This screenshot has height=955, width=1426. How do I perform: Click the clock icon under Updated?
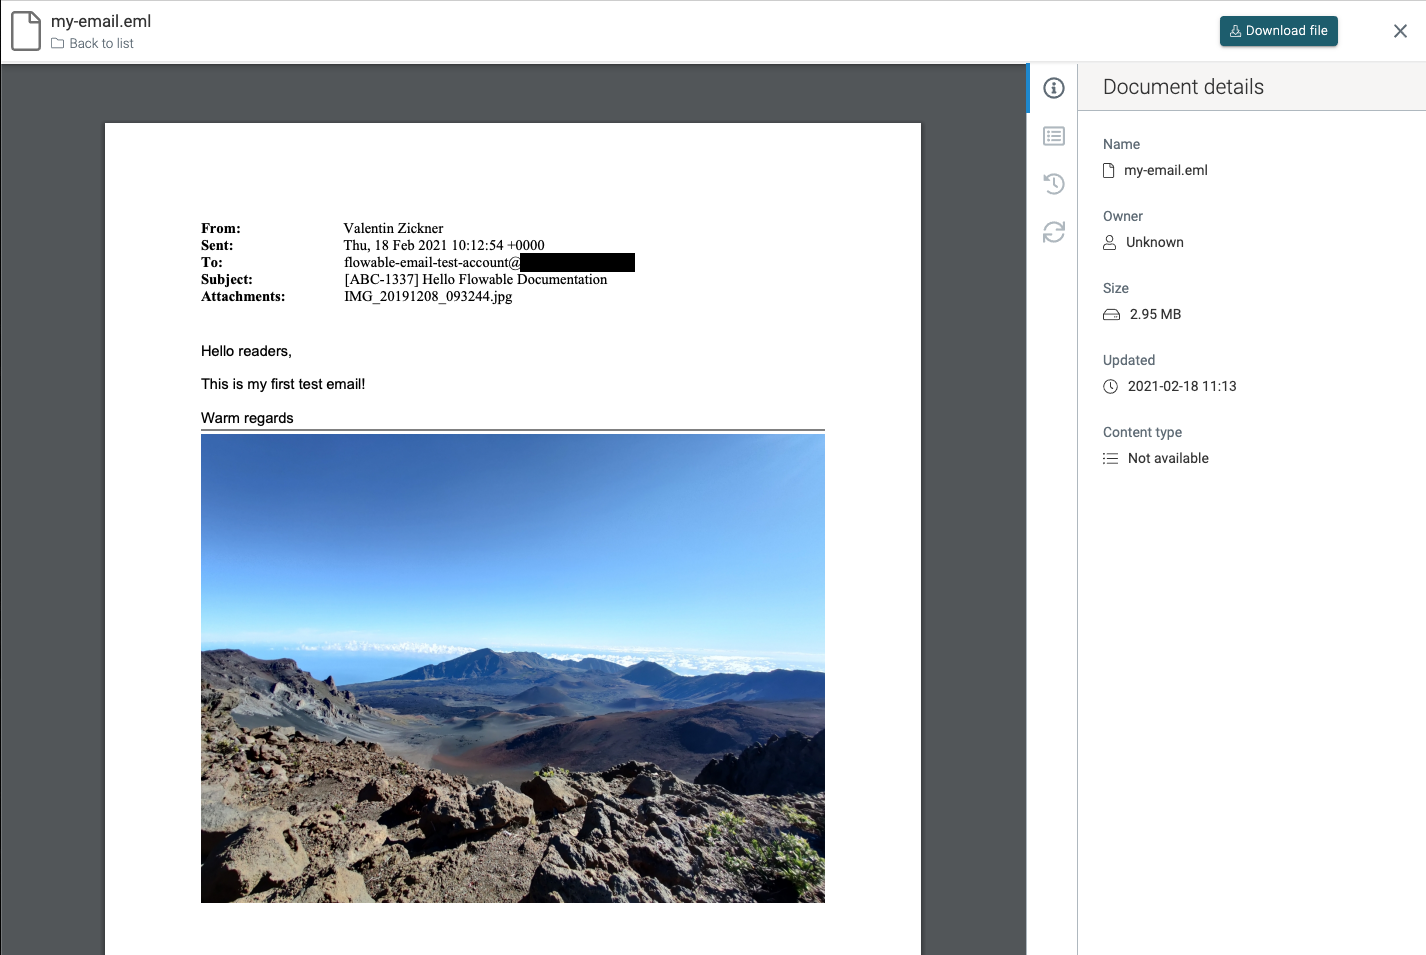[1110, 386]
